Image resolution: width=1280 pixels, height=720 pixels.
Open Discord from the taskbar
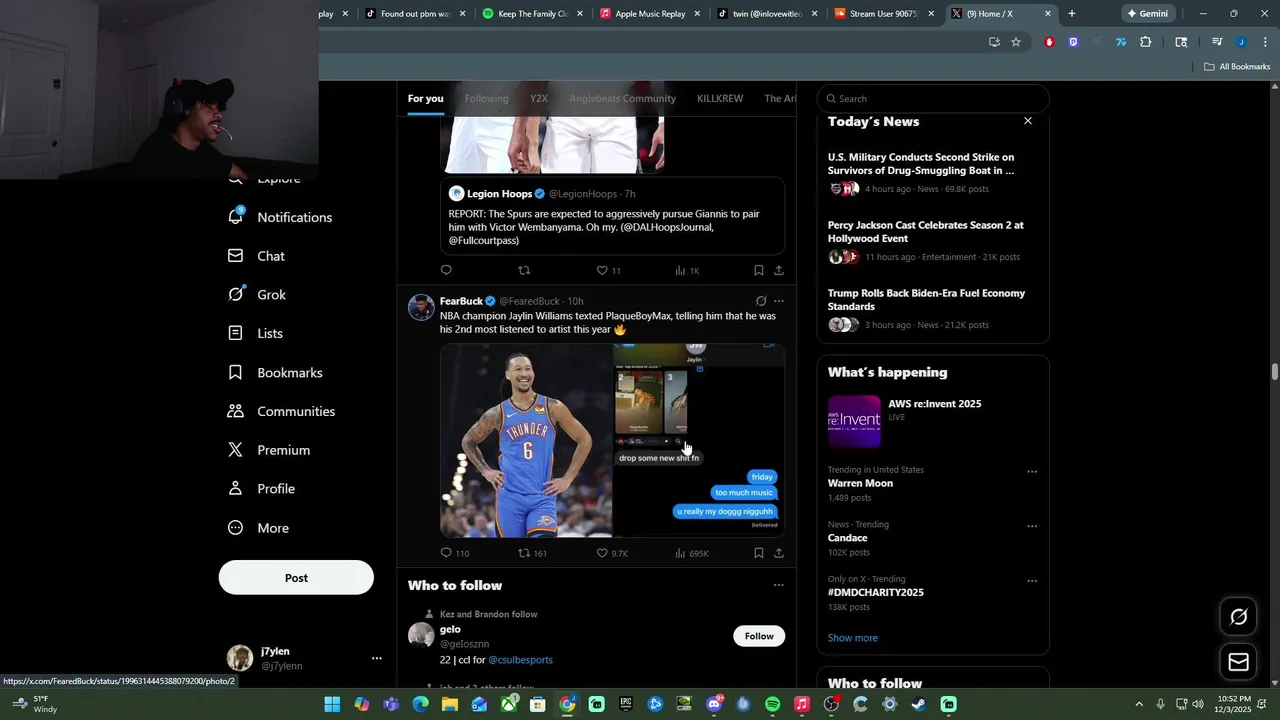(714, 704)
